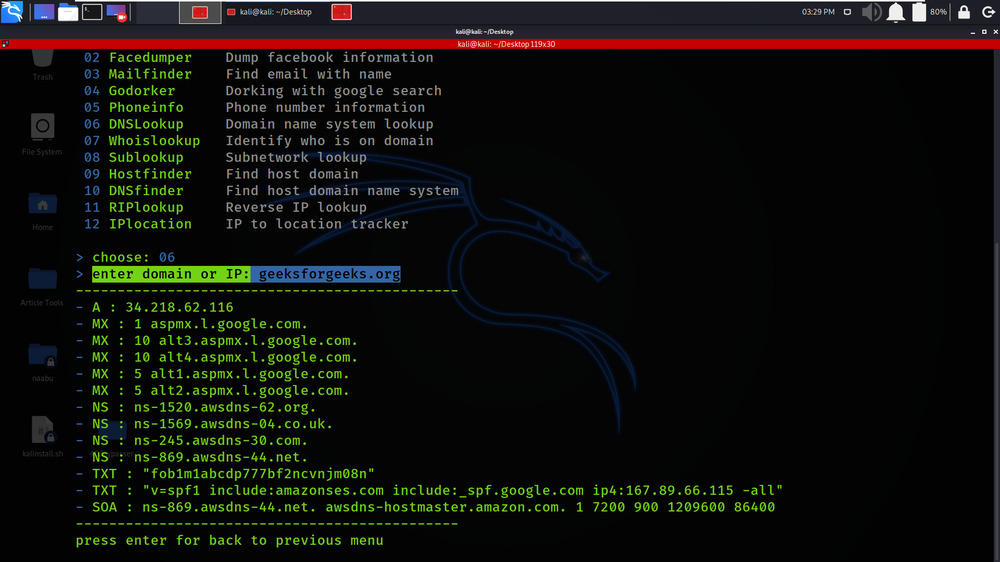Switch to red terminal button right of title
Viewport: 1000px width, 562px height.
[342, 12]
